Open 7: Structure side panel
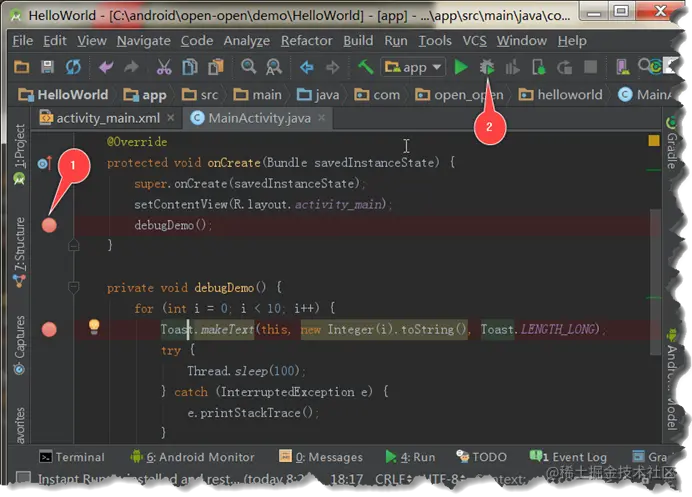 [19, 252]
